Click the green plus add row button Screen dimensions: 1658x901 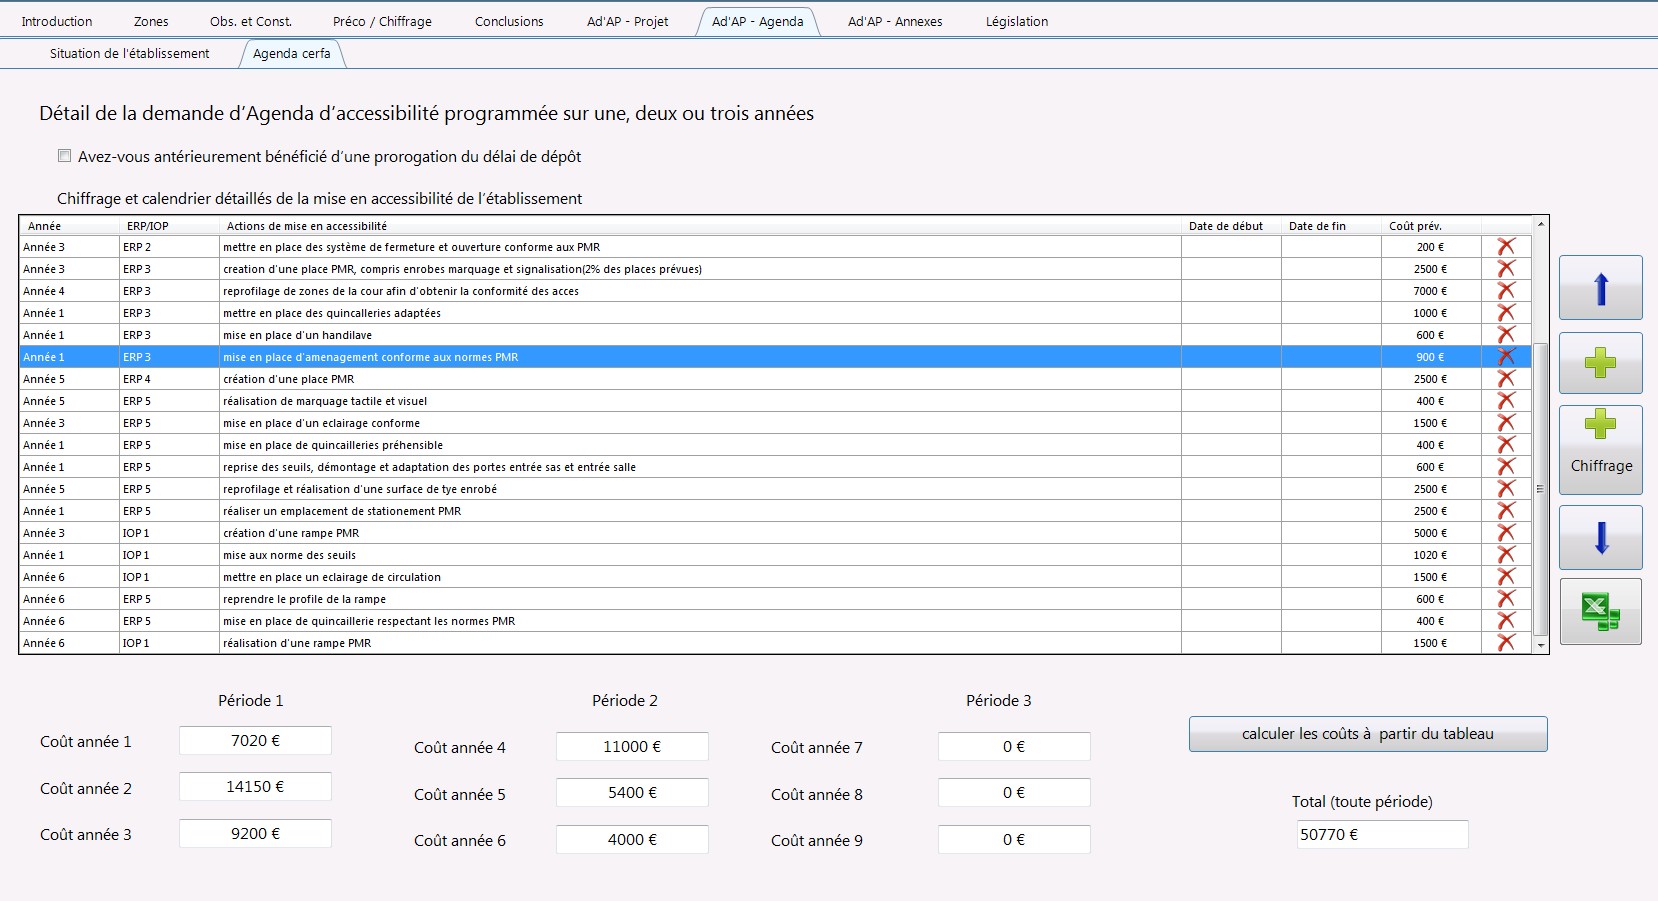click(x=1600, y=363)
